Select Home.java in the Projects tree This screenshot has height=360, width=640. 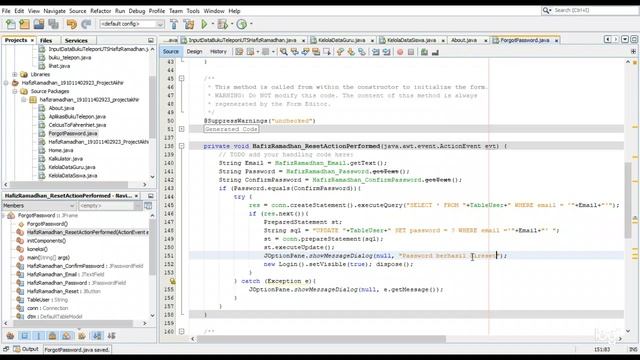61,150
